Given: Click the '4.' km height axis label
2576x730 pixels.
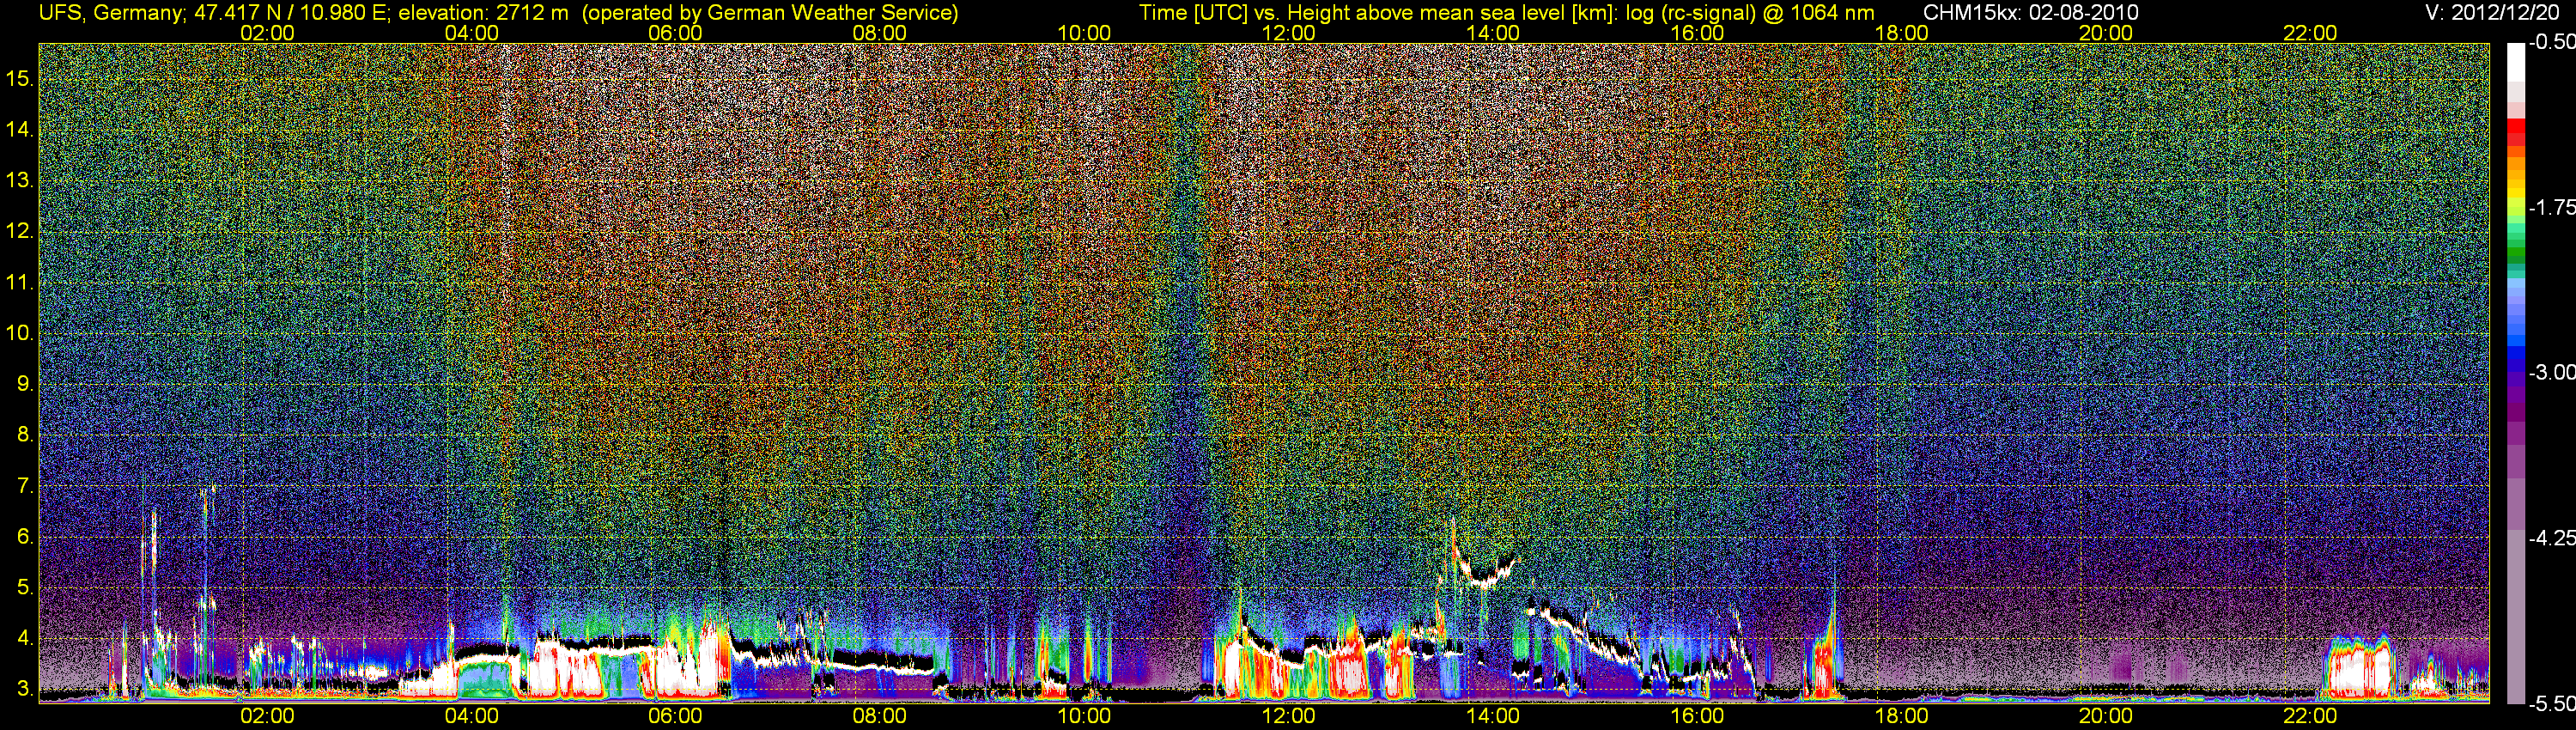Looking at the screenshot, I should (25, 638).
